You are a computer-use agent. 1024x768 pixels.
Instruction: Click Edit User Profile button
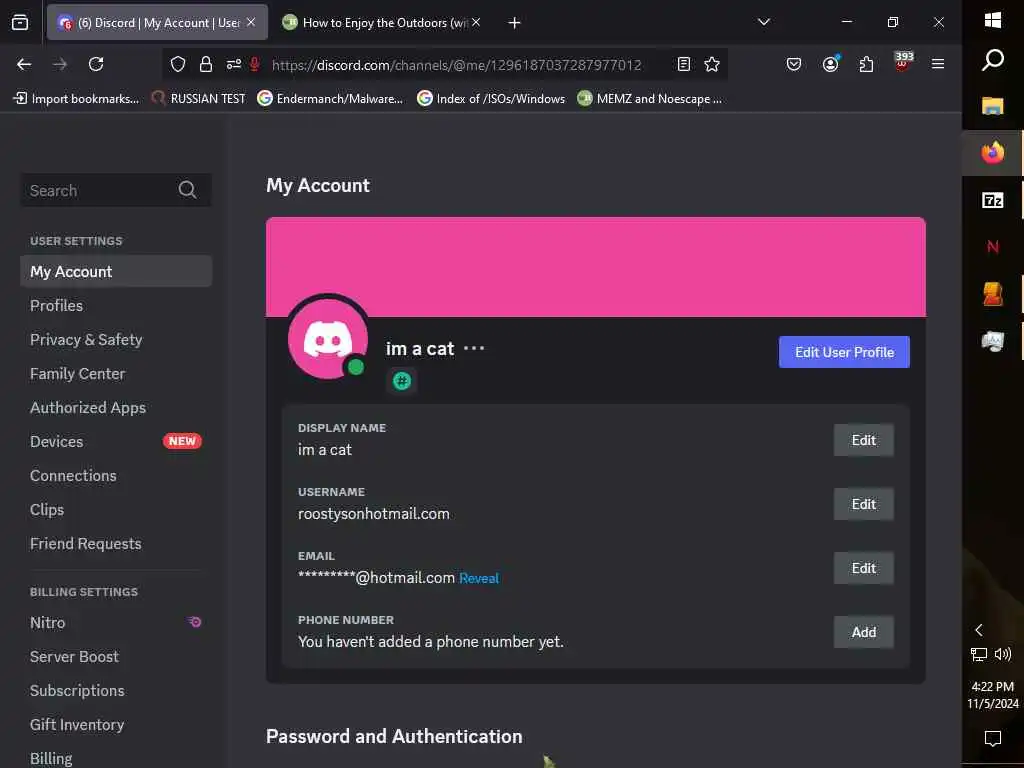(844, 352)
